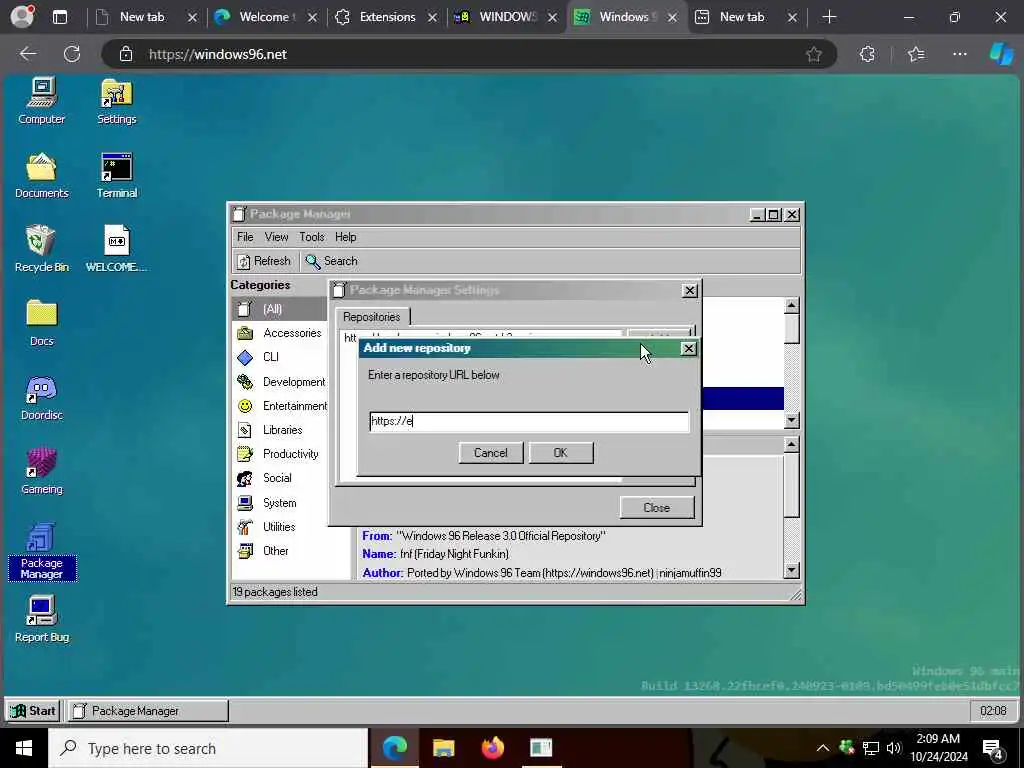Select the Documents folder icon
This screenshot has width=1024, height=768.
tap(42, 174)
